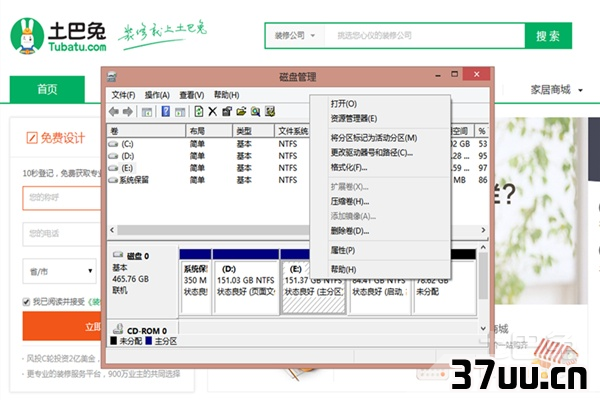The height and width of the screenshot is (400, 600).
Task: Open the 装修公司 search category dropdown
Action: click(294, 36)
